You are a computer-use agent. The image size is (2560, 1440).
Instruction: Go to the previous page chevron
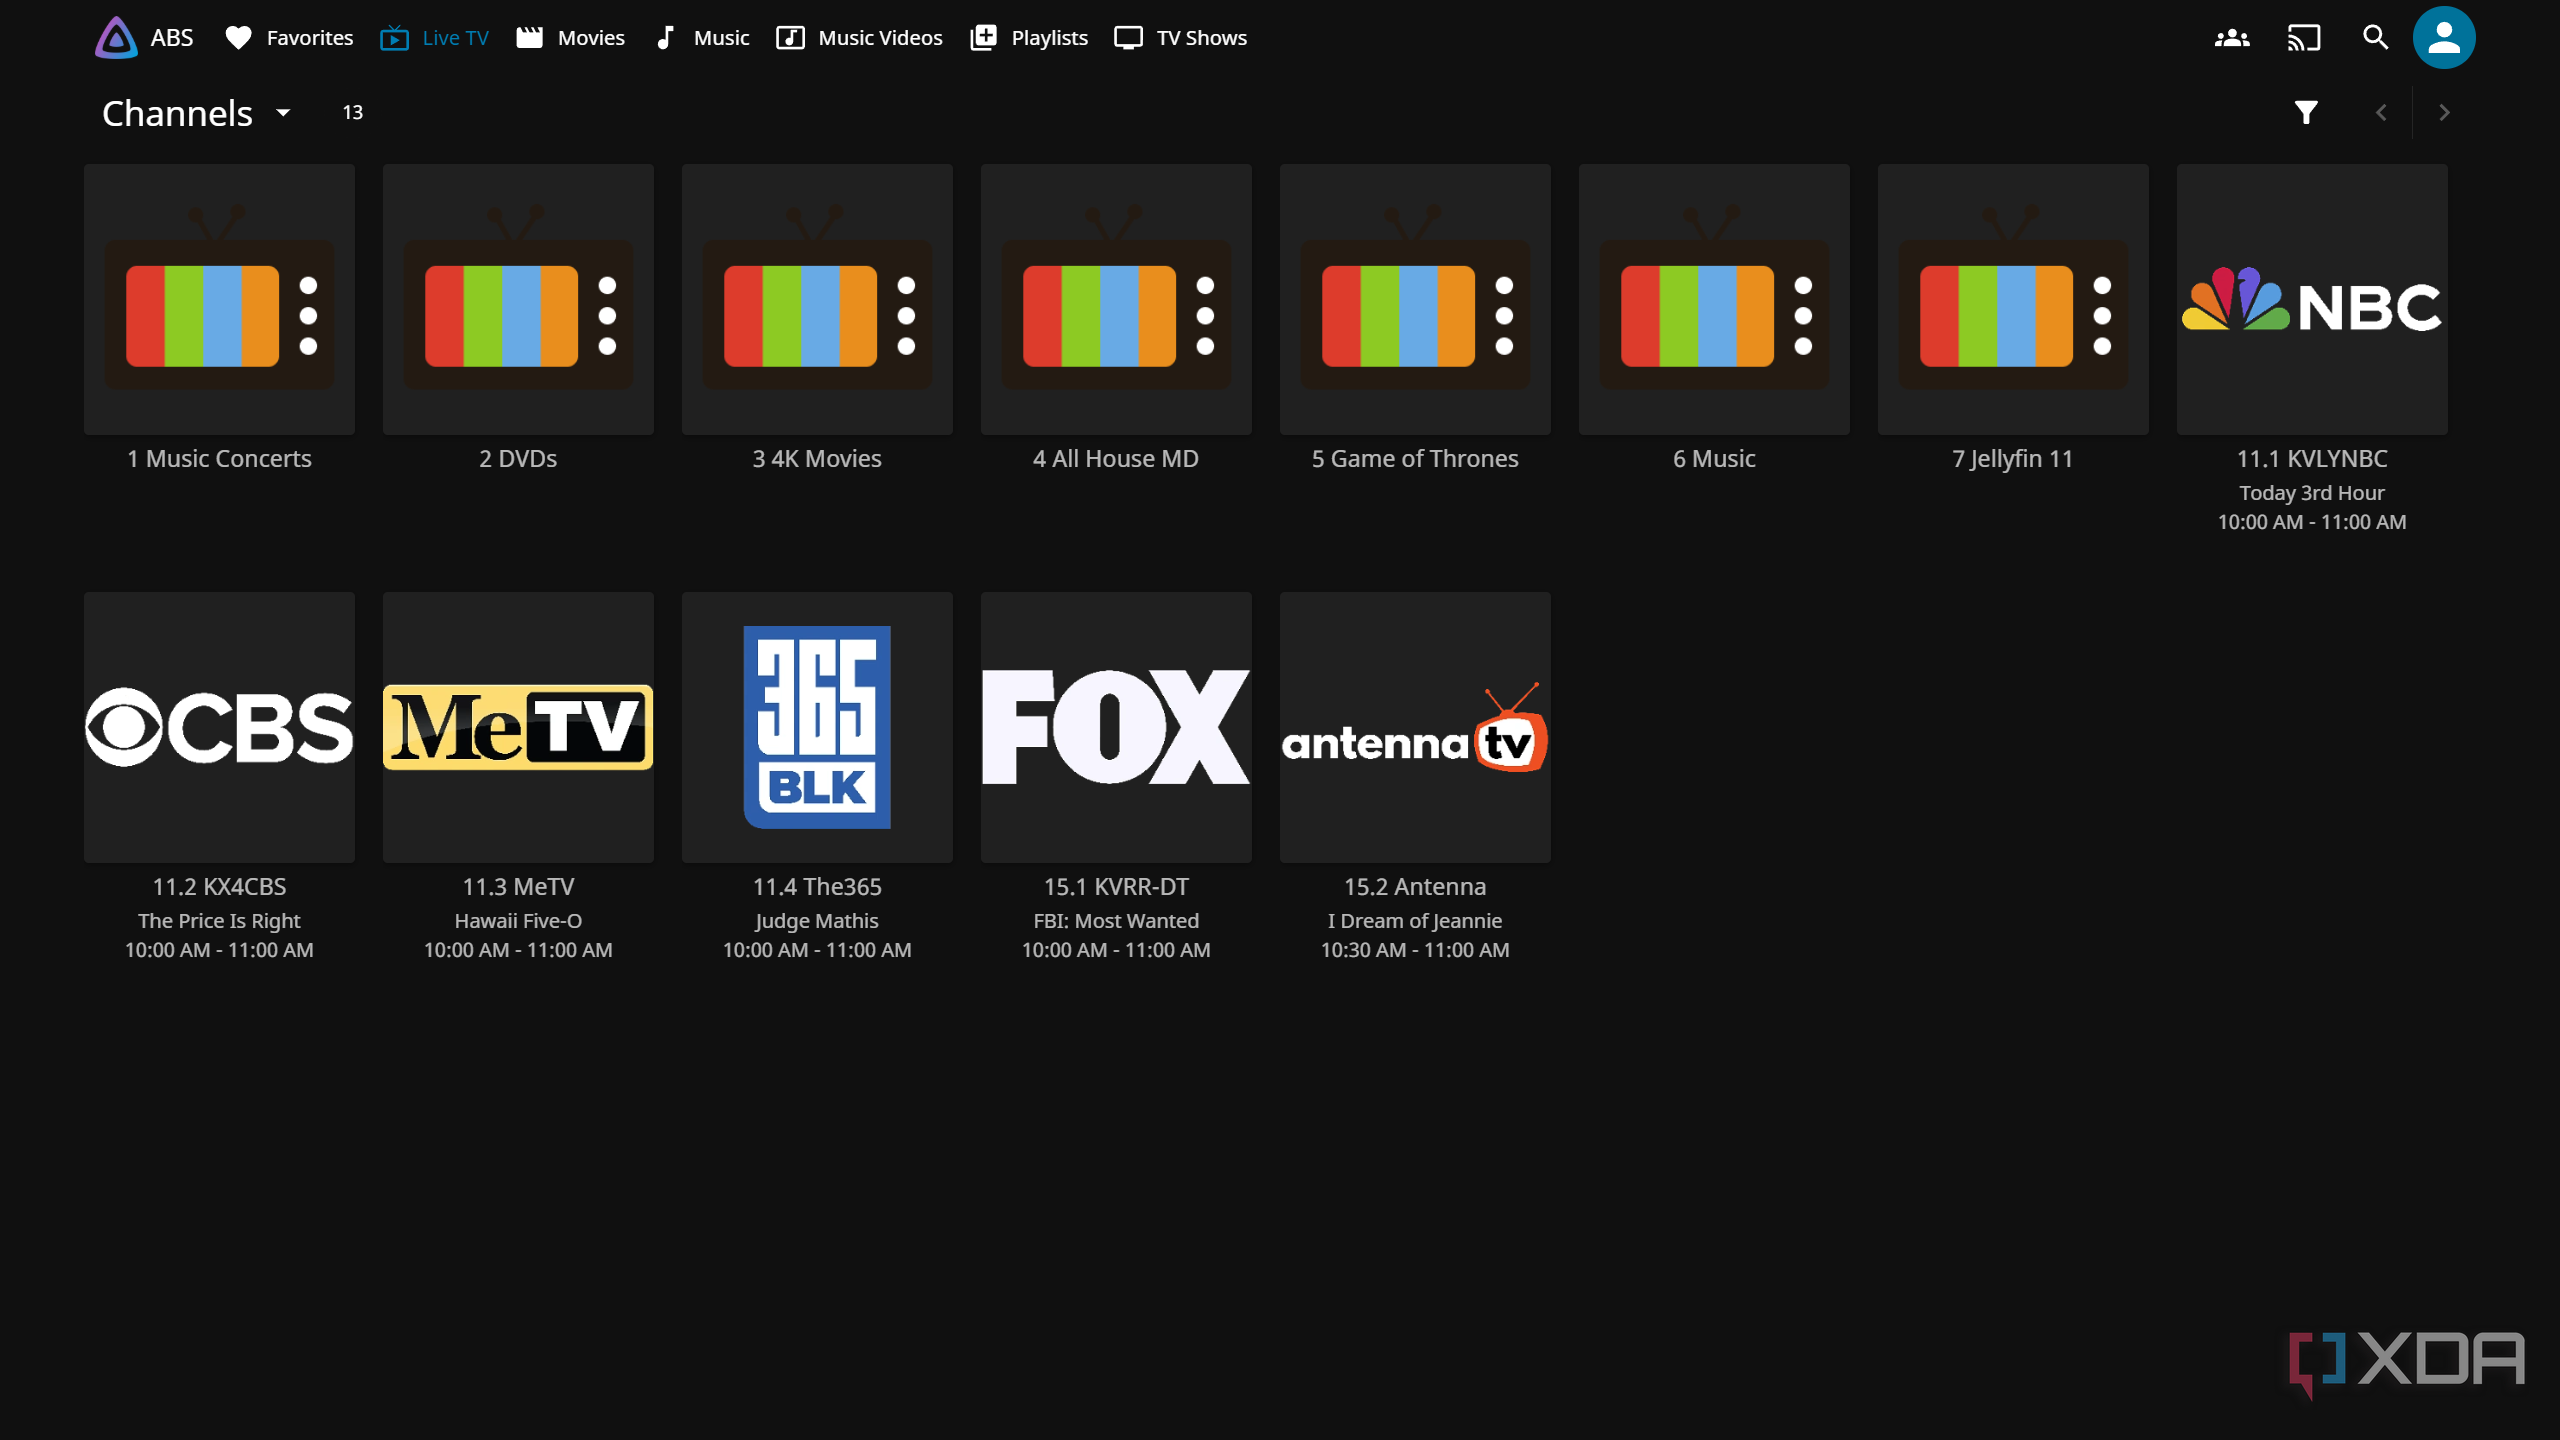pyautogui.click(x=2381, y=113)
